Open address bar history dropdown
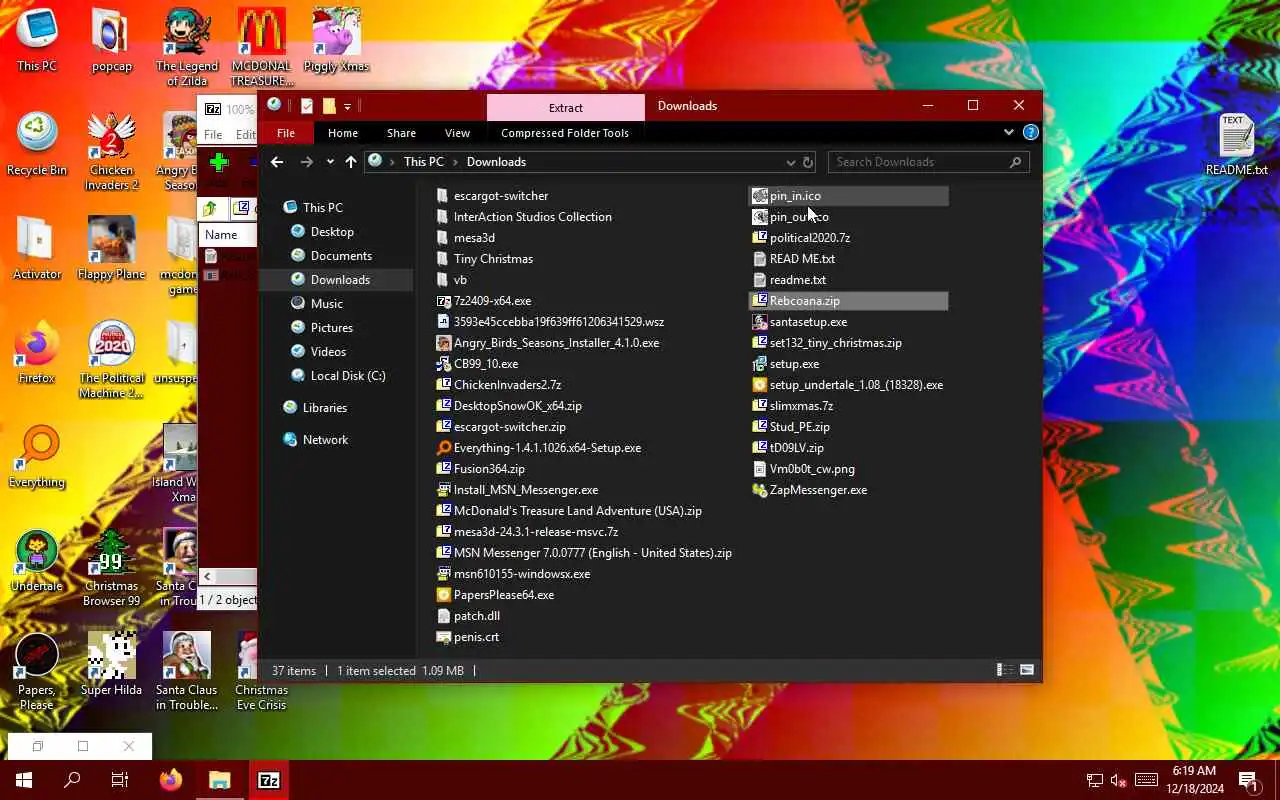This screenshot has height=800, width=1280. (x=790, y=162)
